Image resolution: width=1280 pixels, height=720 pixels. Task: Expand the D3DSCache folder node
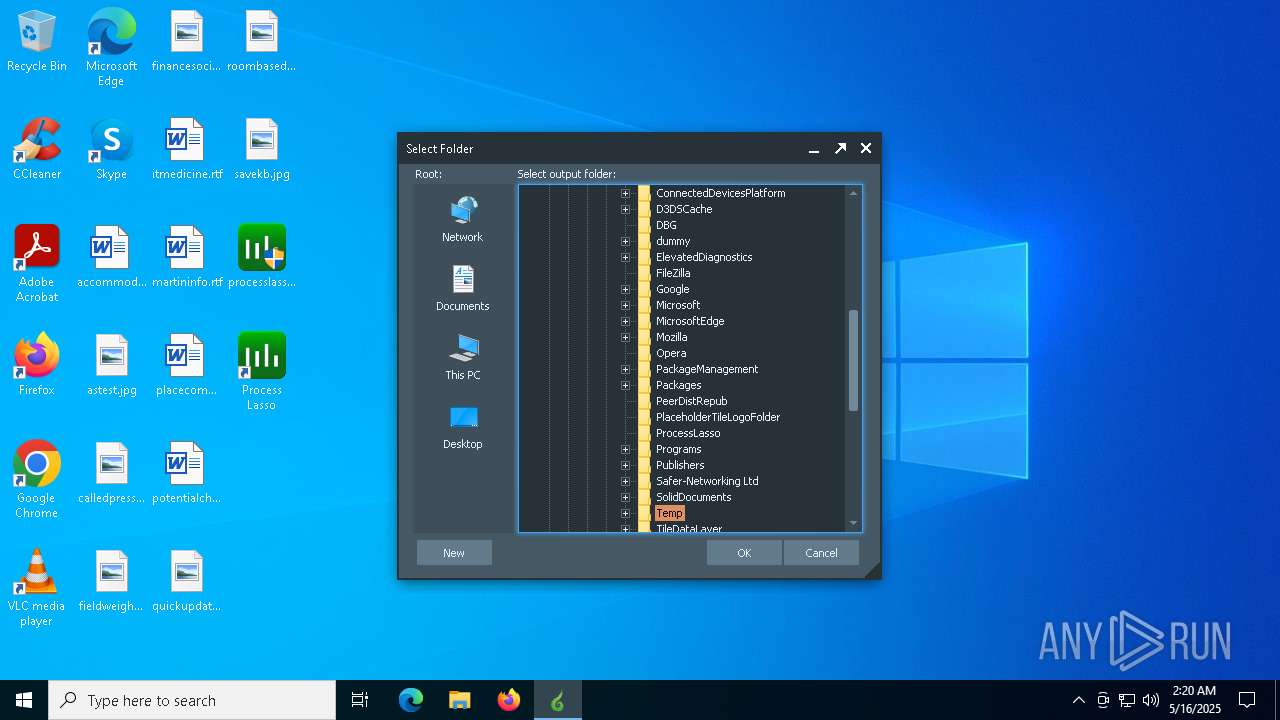(x=625, y=209)
